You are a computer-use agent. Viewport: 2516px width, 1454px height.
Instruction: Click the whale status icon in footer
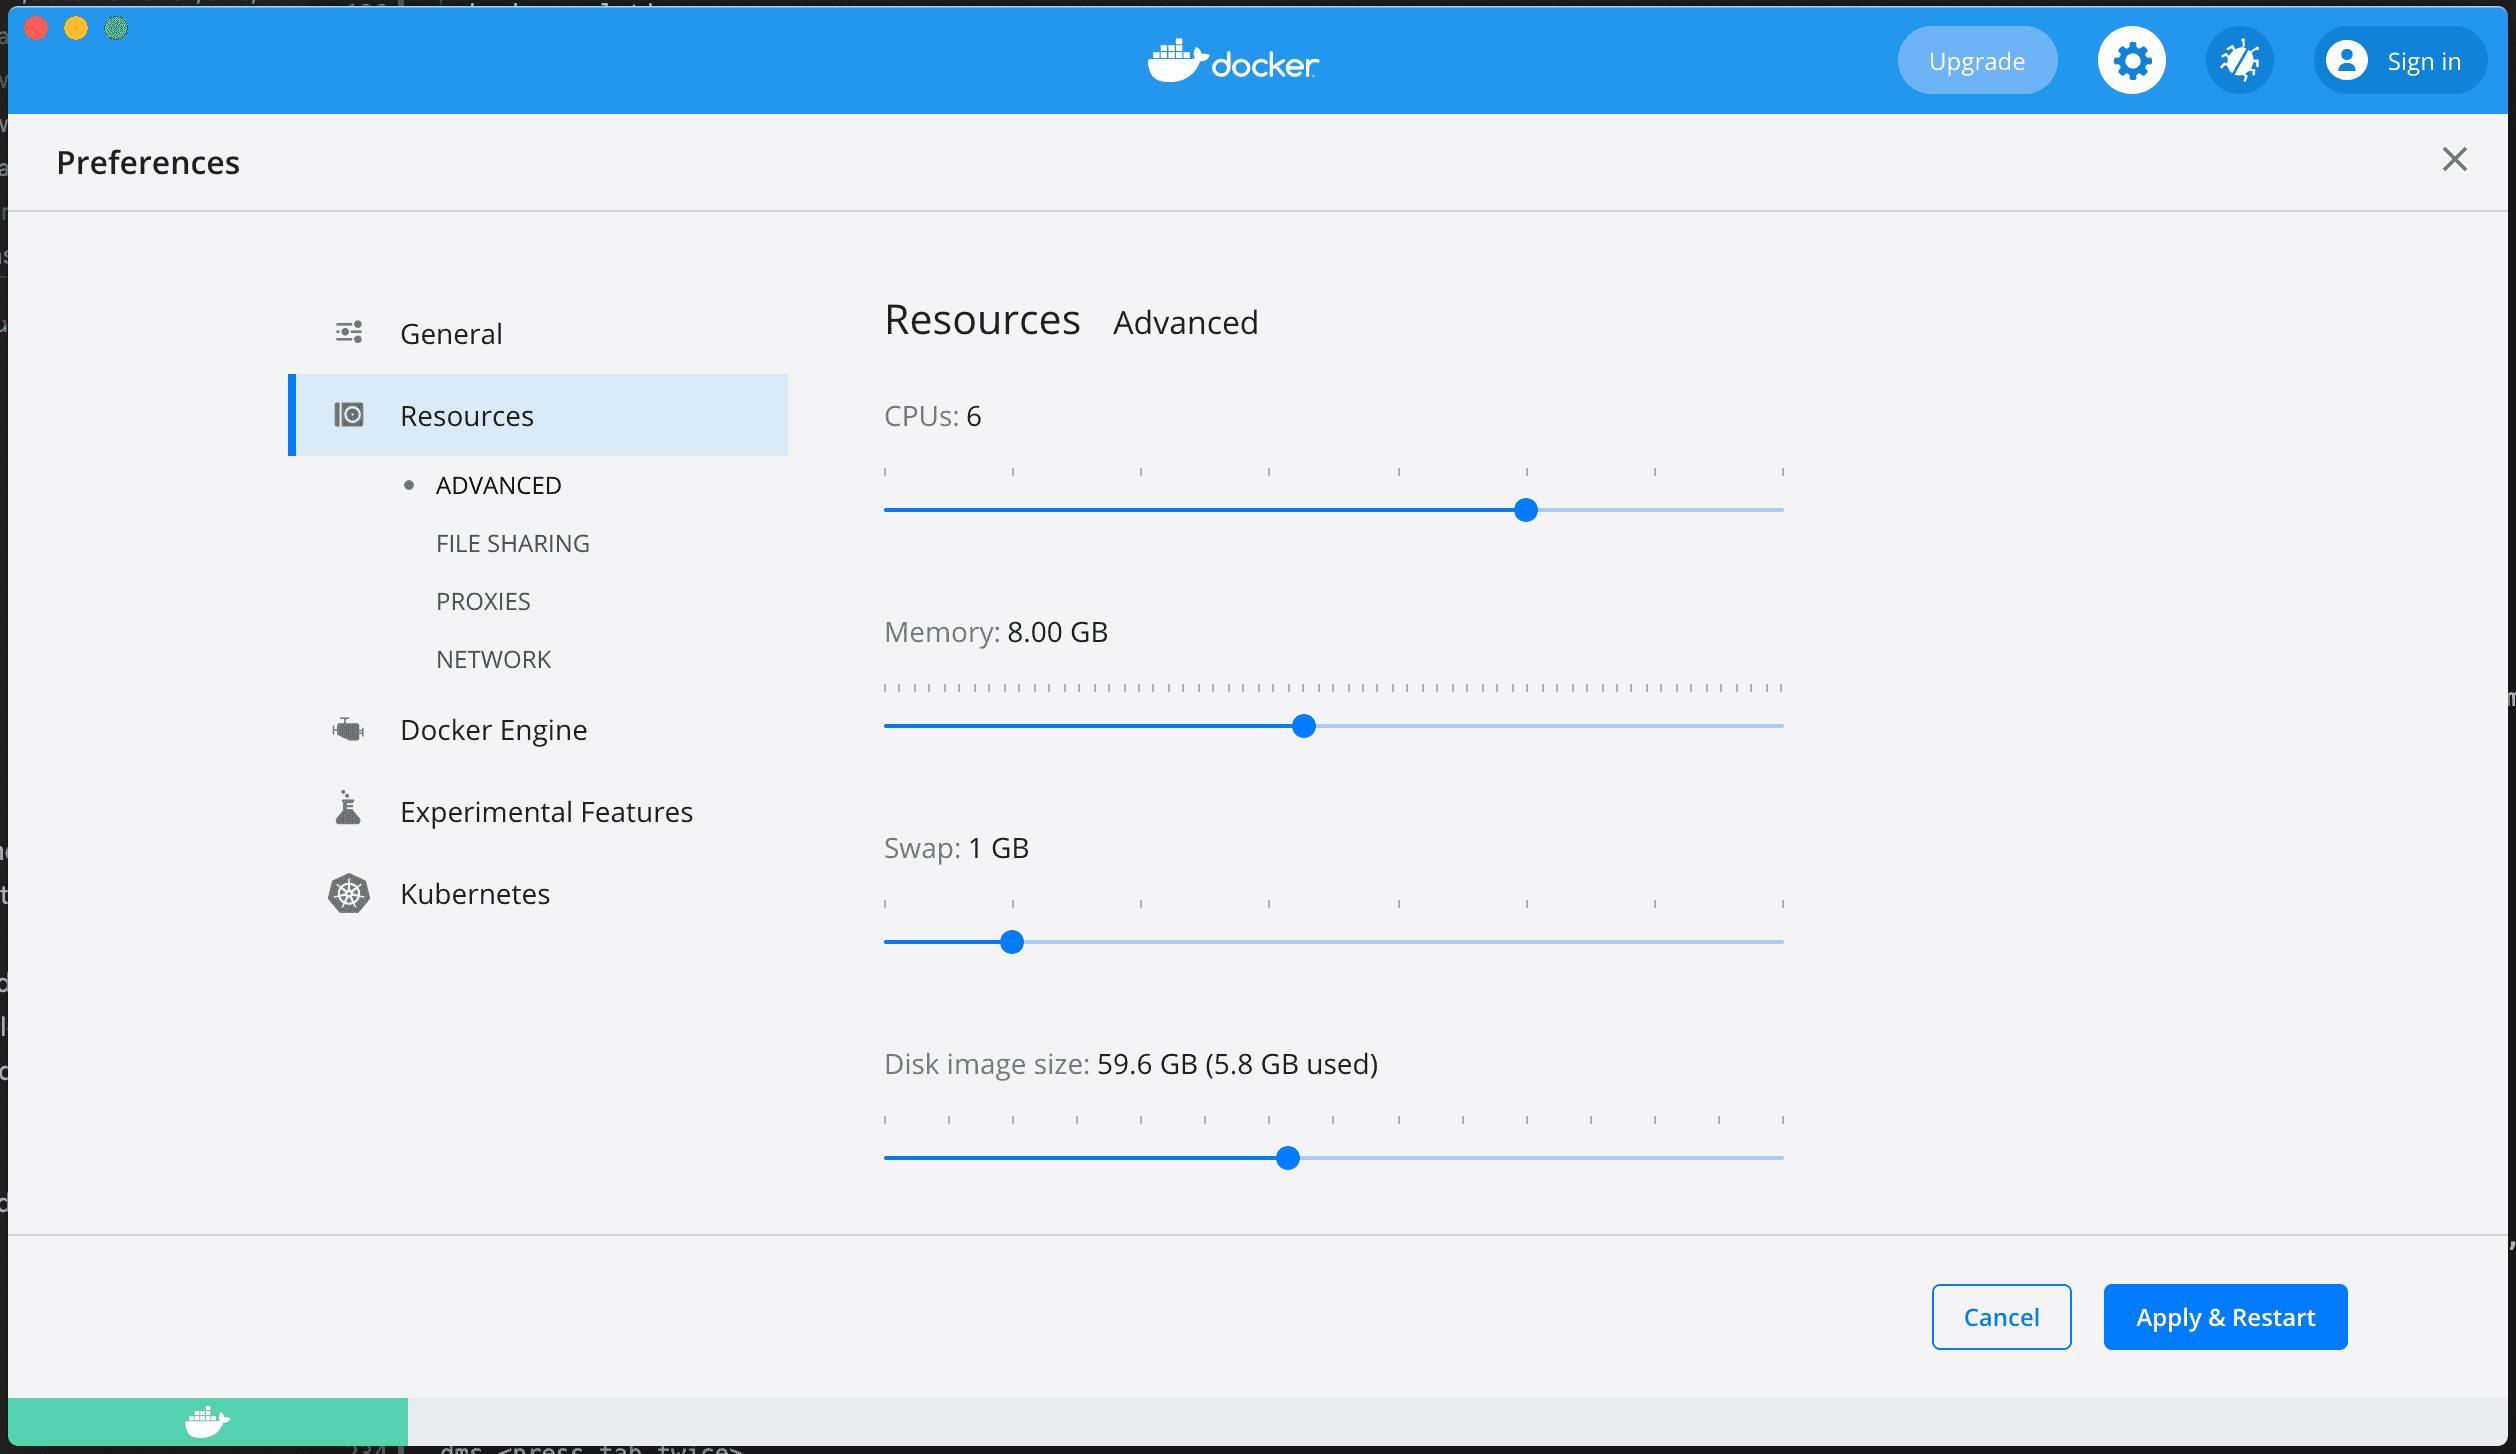(x=207, y=1421)
